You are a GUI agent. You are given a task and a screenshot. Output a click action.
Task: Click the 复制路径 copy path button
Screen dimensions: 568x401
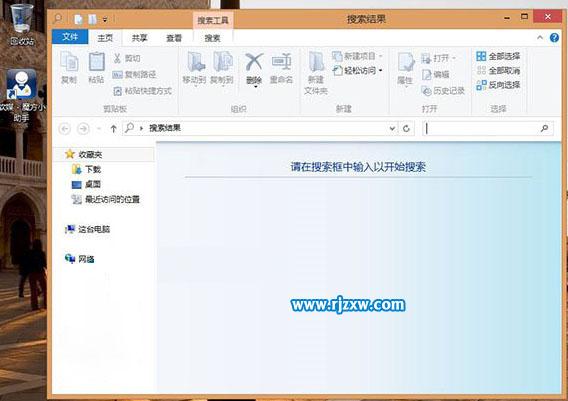click(x=135, y=74)
